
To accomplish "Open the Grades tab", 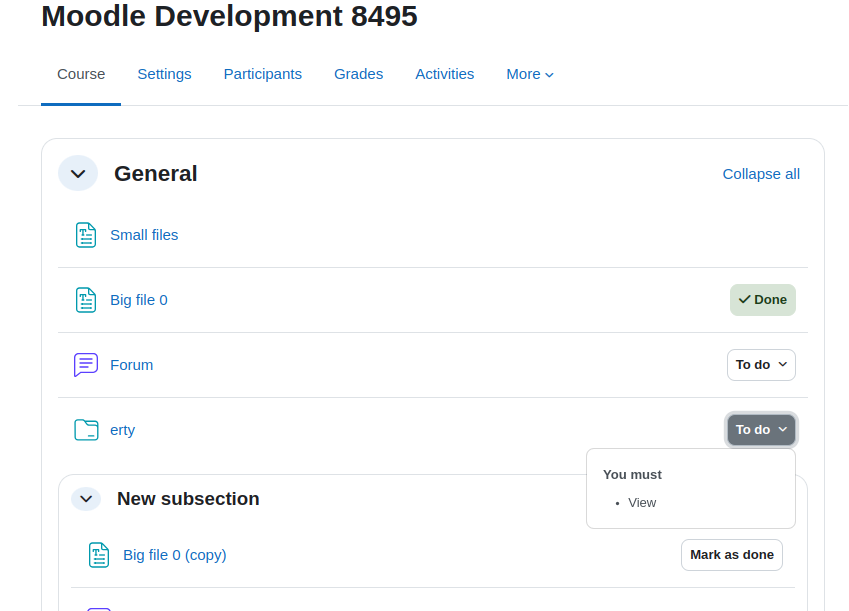I will (358, 74).
